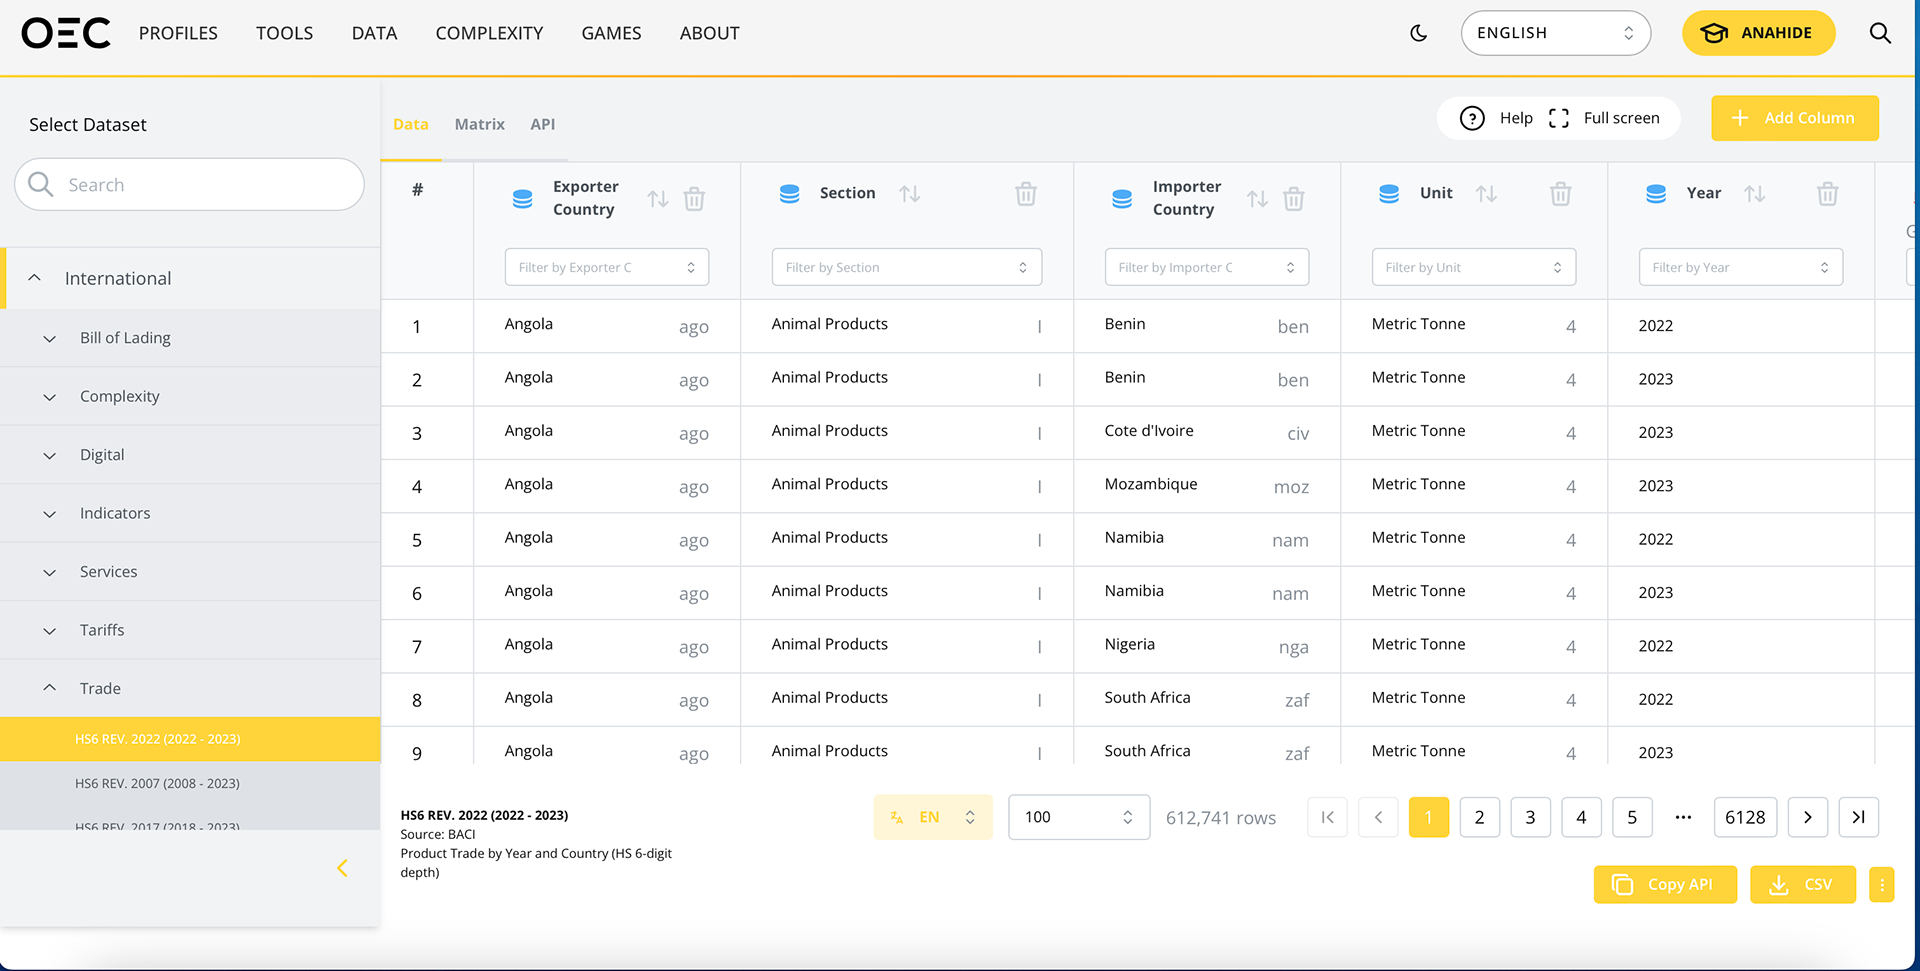Delete the Unit column
1920x971 pixels.
[x=1560, y=194]
